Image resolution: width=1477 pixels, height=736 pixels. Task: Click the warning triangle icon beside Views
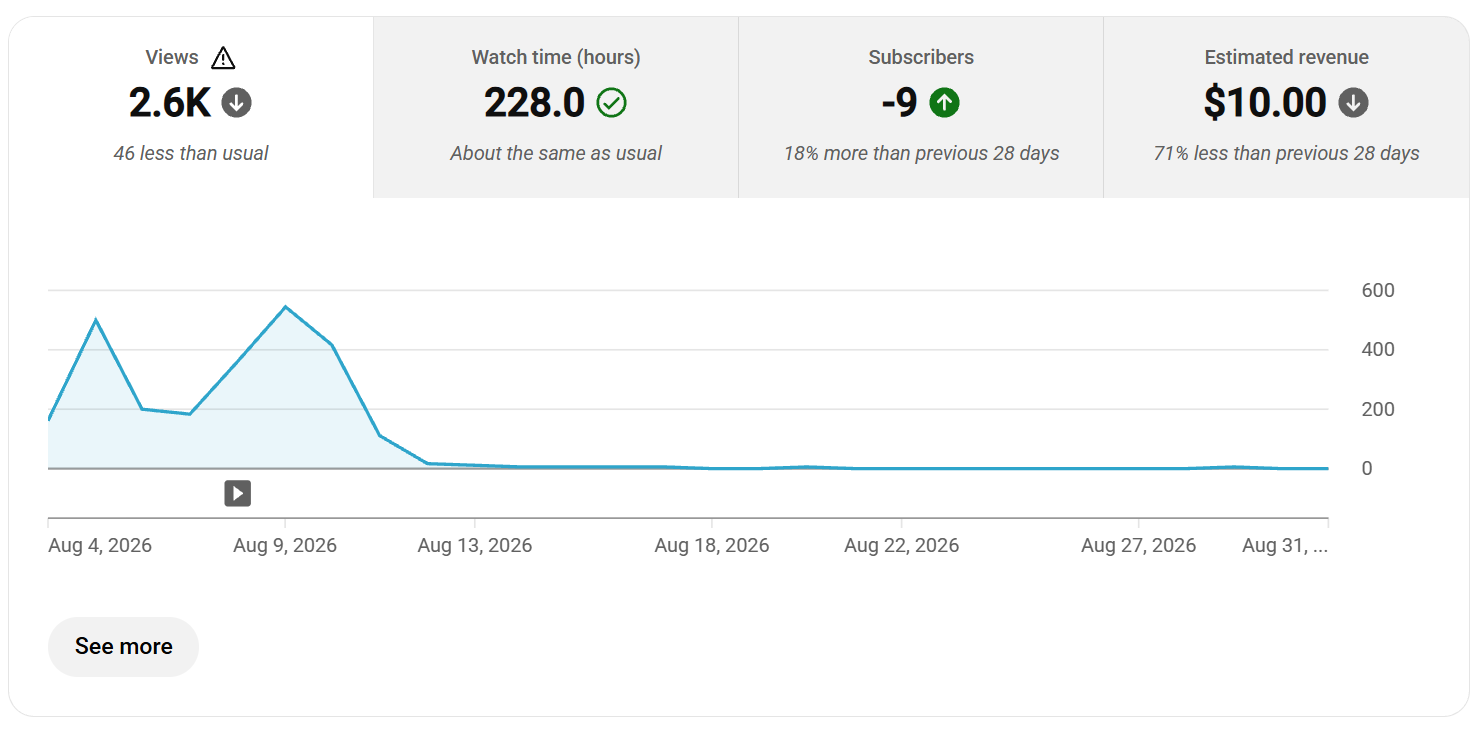(223, 58)
